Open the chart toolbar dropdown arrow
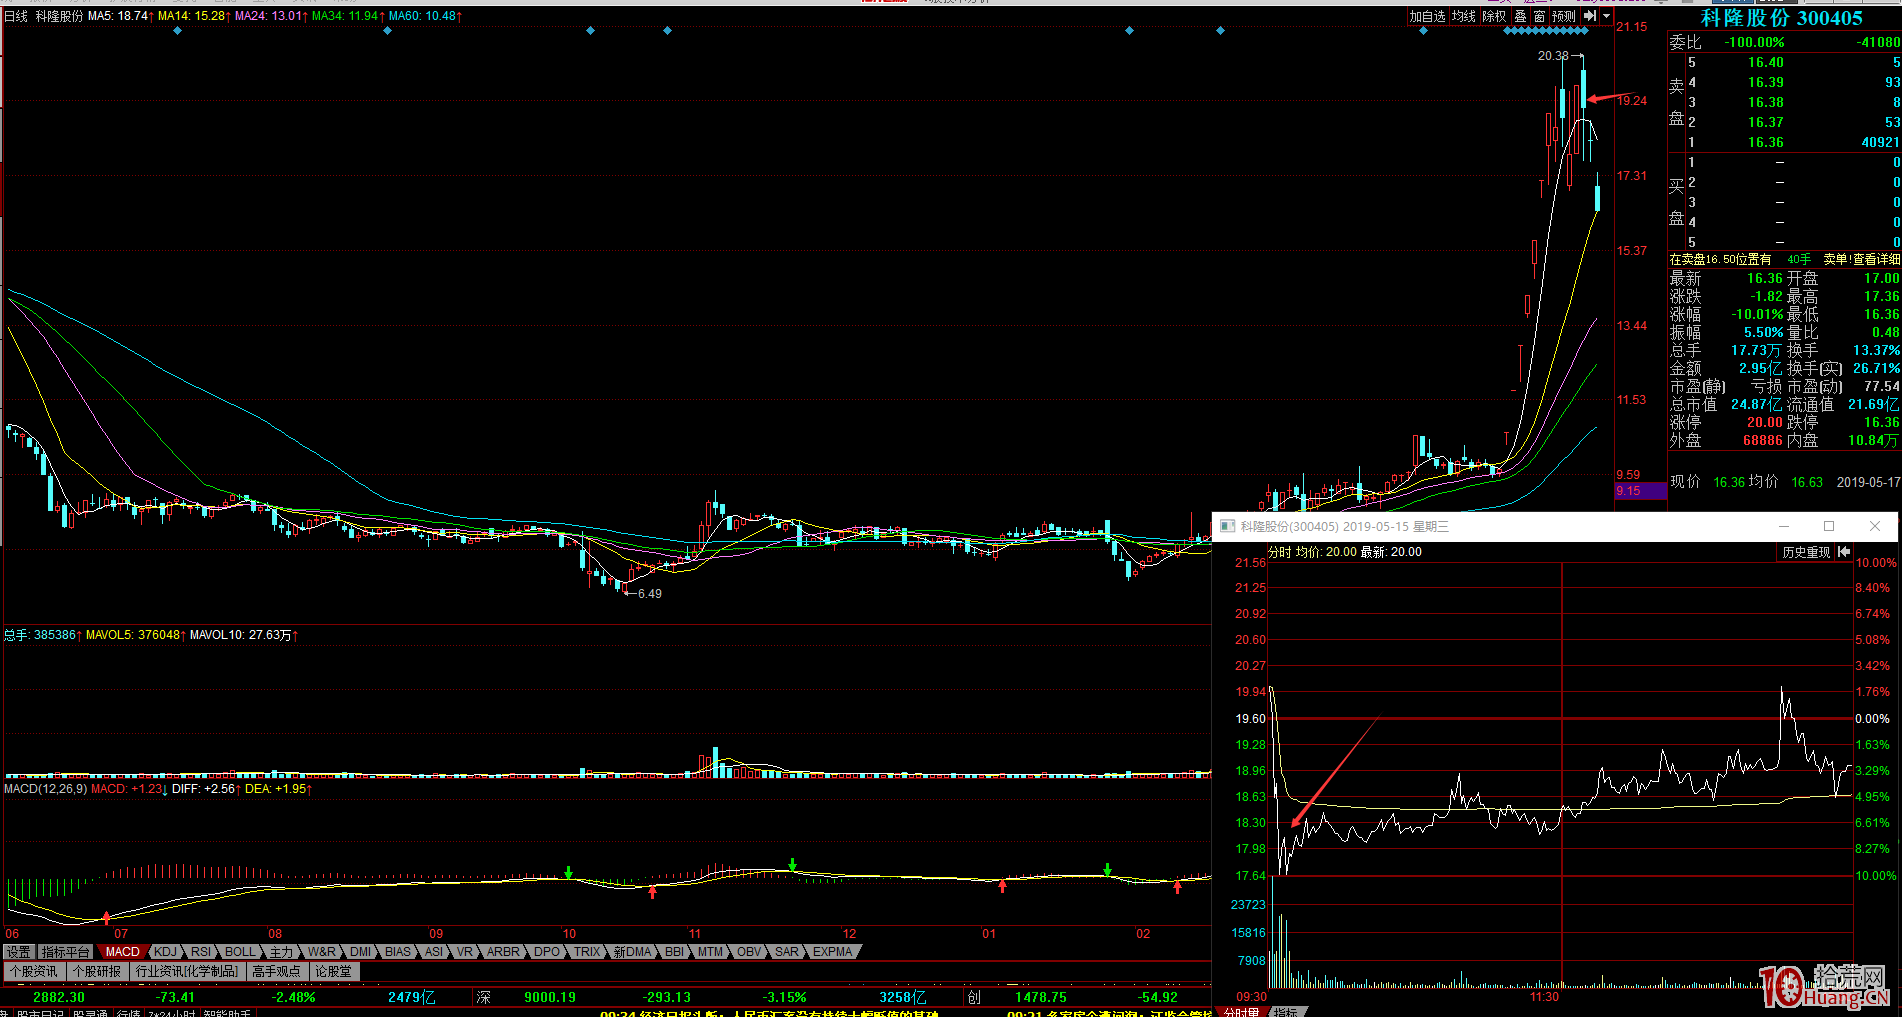Screen dimensions: 1902x1017 point(1607,16)
